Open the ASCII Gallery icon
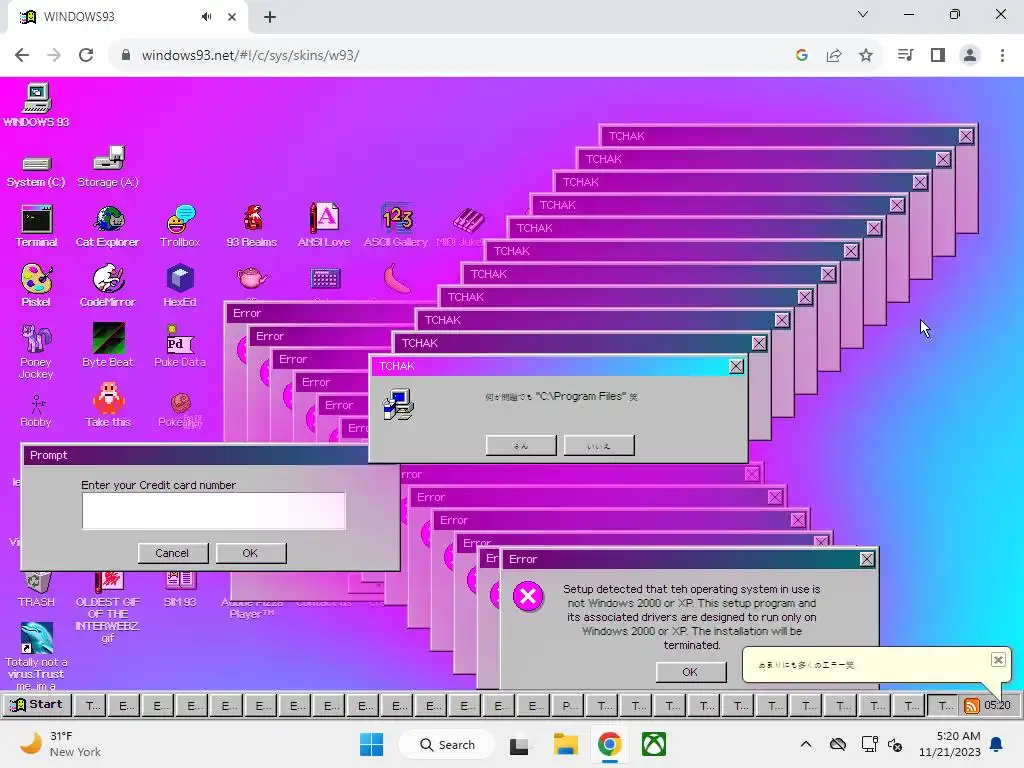This screenshot has width=1024, height=768. 396,226
